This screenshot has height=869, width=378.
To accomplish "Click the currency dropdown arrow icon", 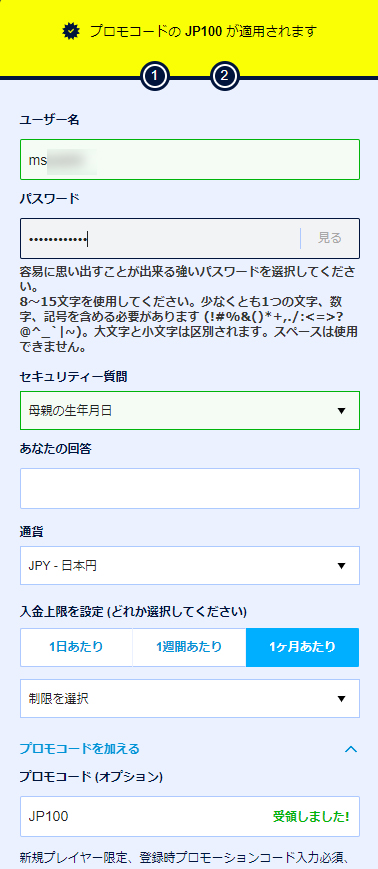I will pos(341,566).
